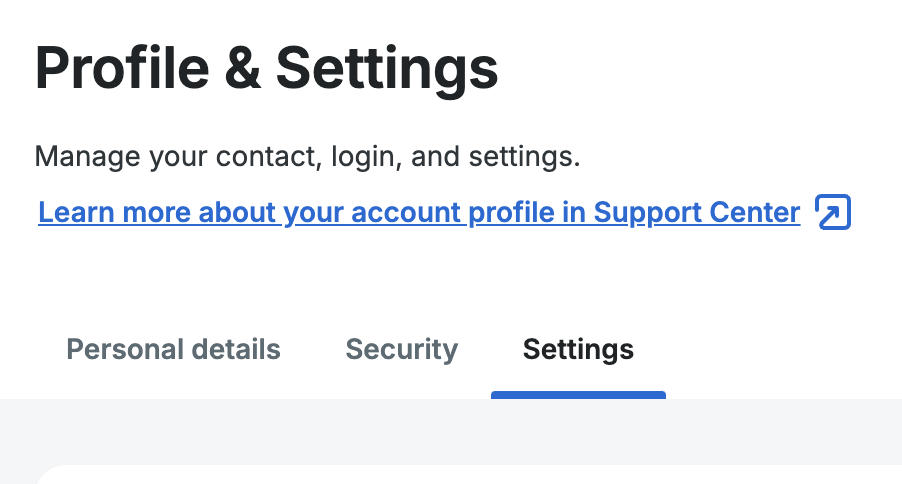Screen dimensions: 902x484
Task: Click the blue underline beneath Settings tab
Action: point(578,394)
